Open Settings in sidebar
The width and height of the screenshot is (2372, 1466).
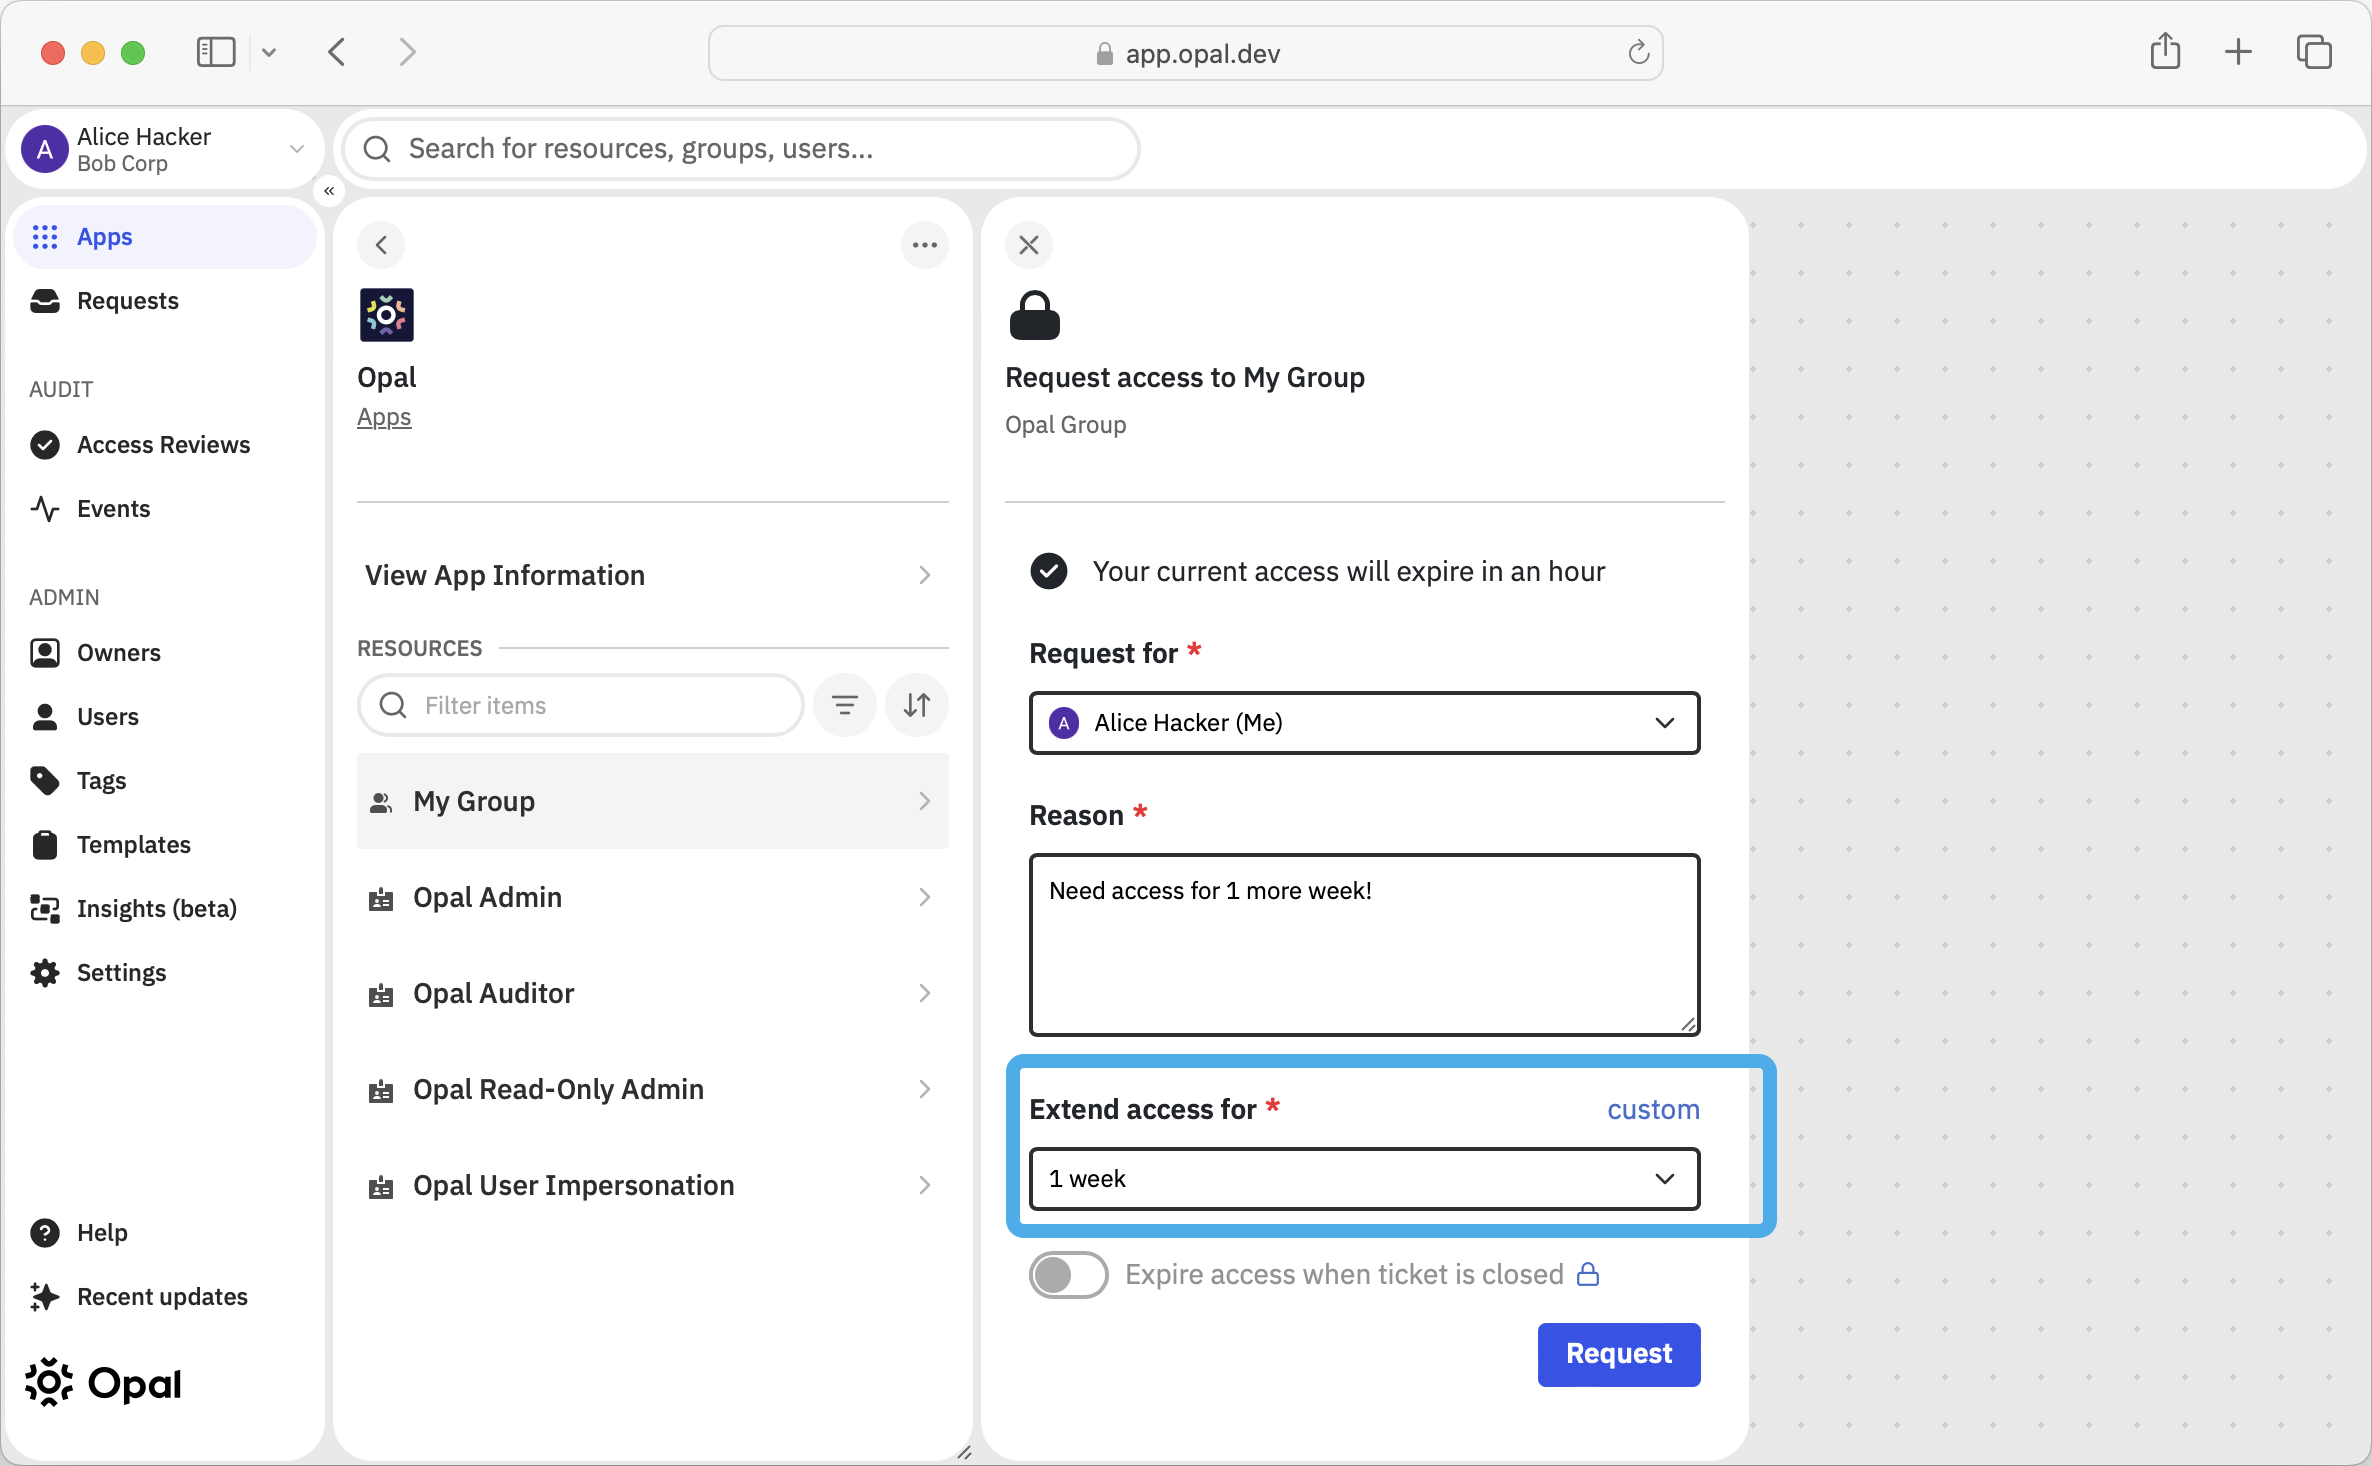(165, 973)
